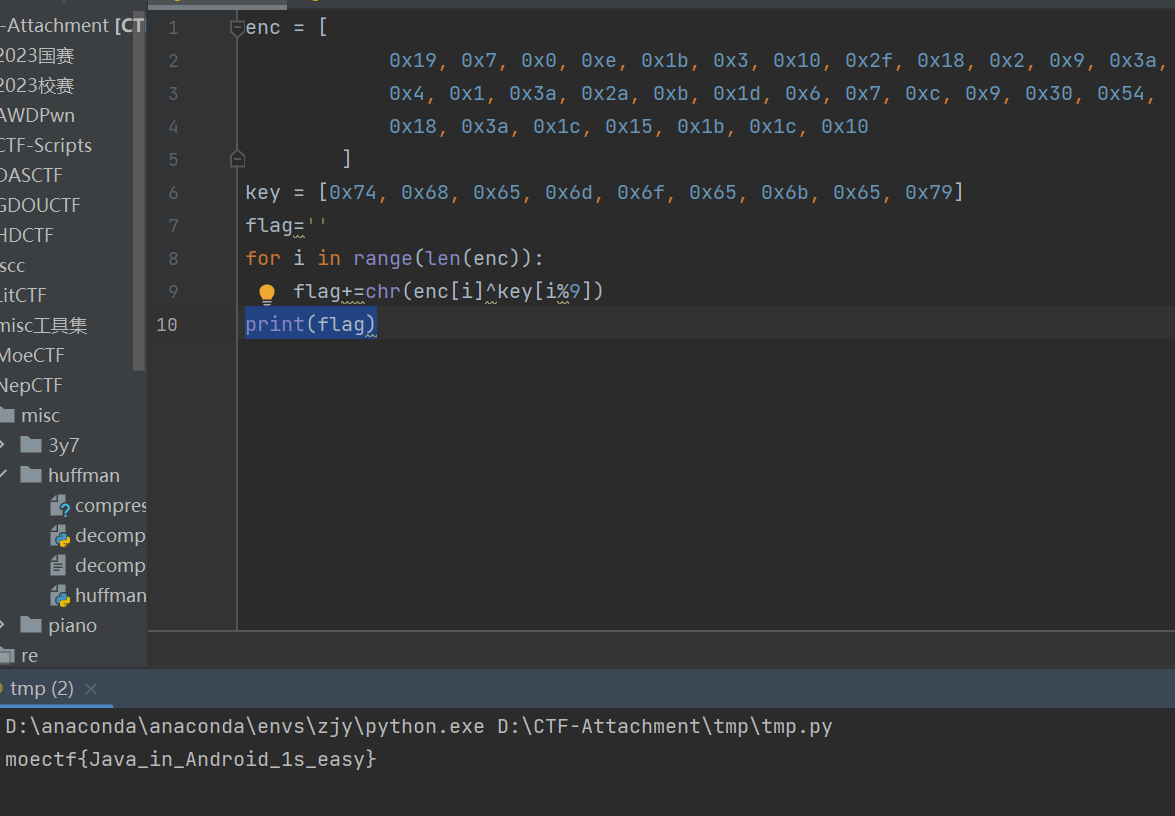Click the D:\CTF-Attachment\tmp\tmp.py path in console
This screenshot has width=1175, height=816.
[664, 727]
